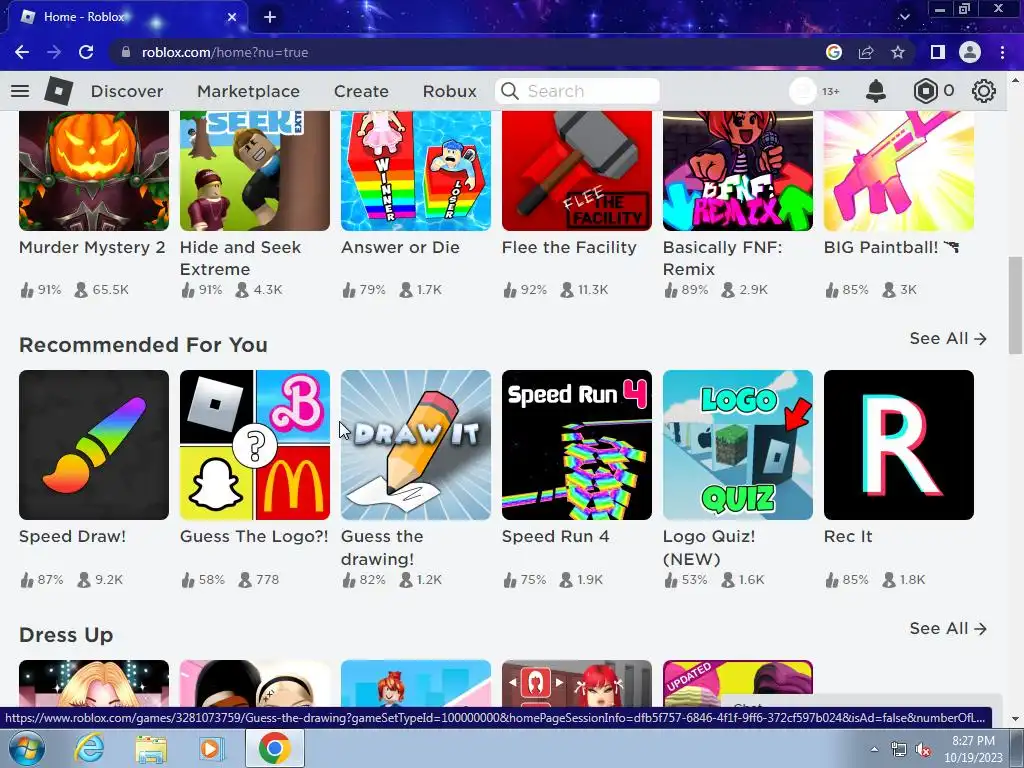Open the Windows Start button
Viewport: 1024px width, 768px height.
(26, 748)
